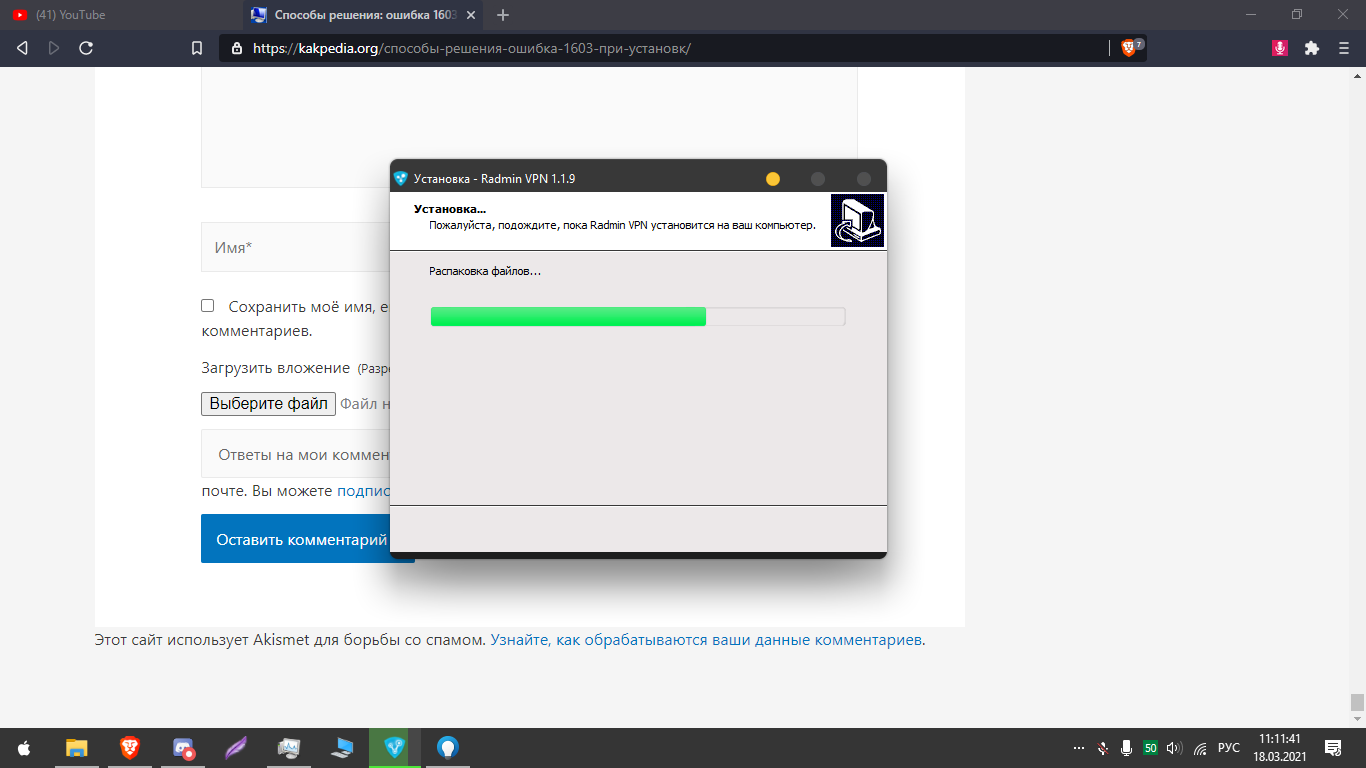This screenshot has width=1366, height=768.
Task: Go back in Brave browser
Action: coord(23,48)
